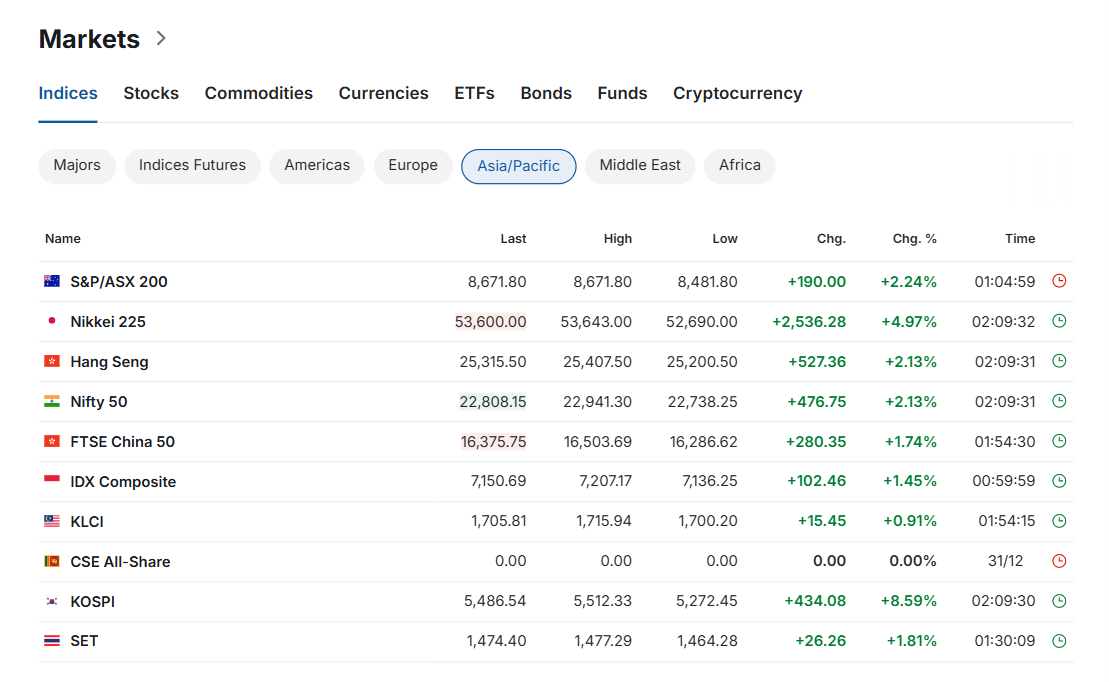This screenshot has height=682, width=1109.
Task: Click the green clock icon in Nikkei 225 row
Action: 1059,321
